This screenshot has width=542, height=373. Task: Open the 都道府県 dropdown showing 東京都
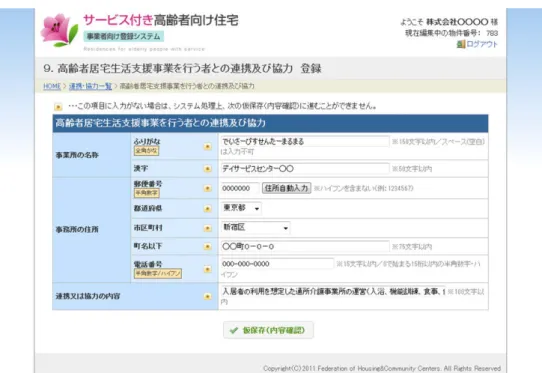click(241, 208)
